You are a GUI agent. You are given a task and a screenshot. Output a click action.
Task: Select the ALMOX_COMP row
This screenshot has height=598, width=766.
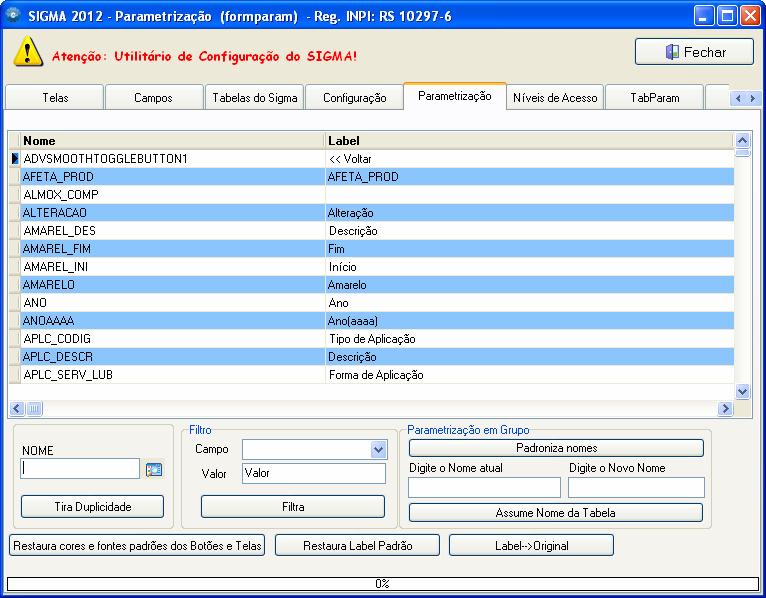tap(371, 194)
